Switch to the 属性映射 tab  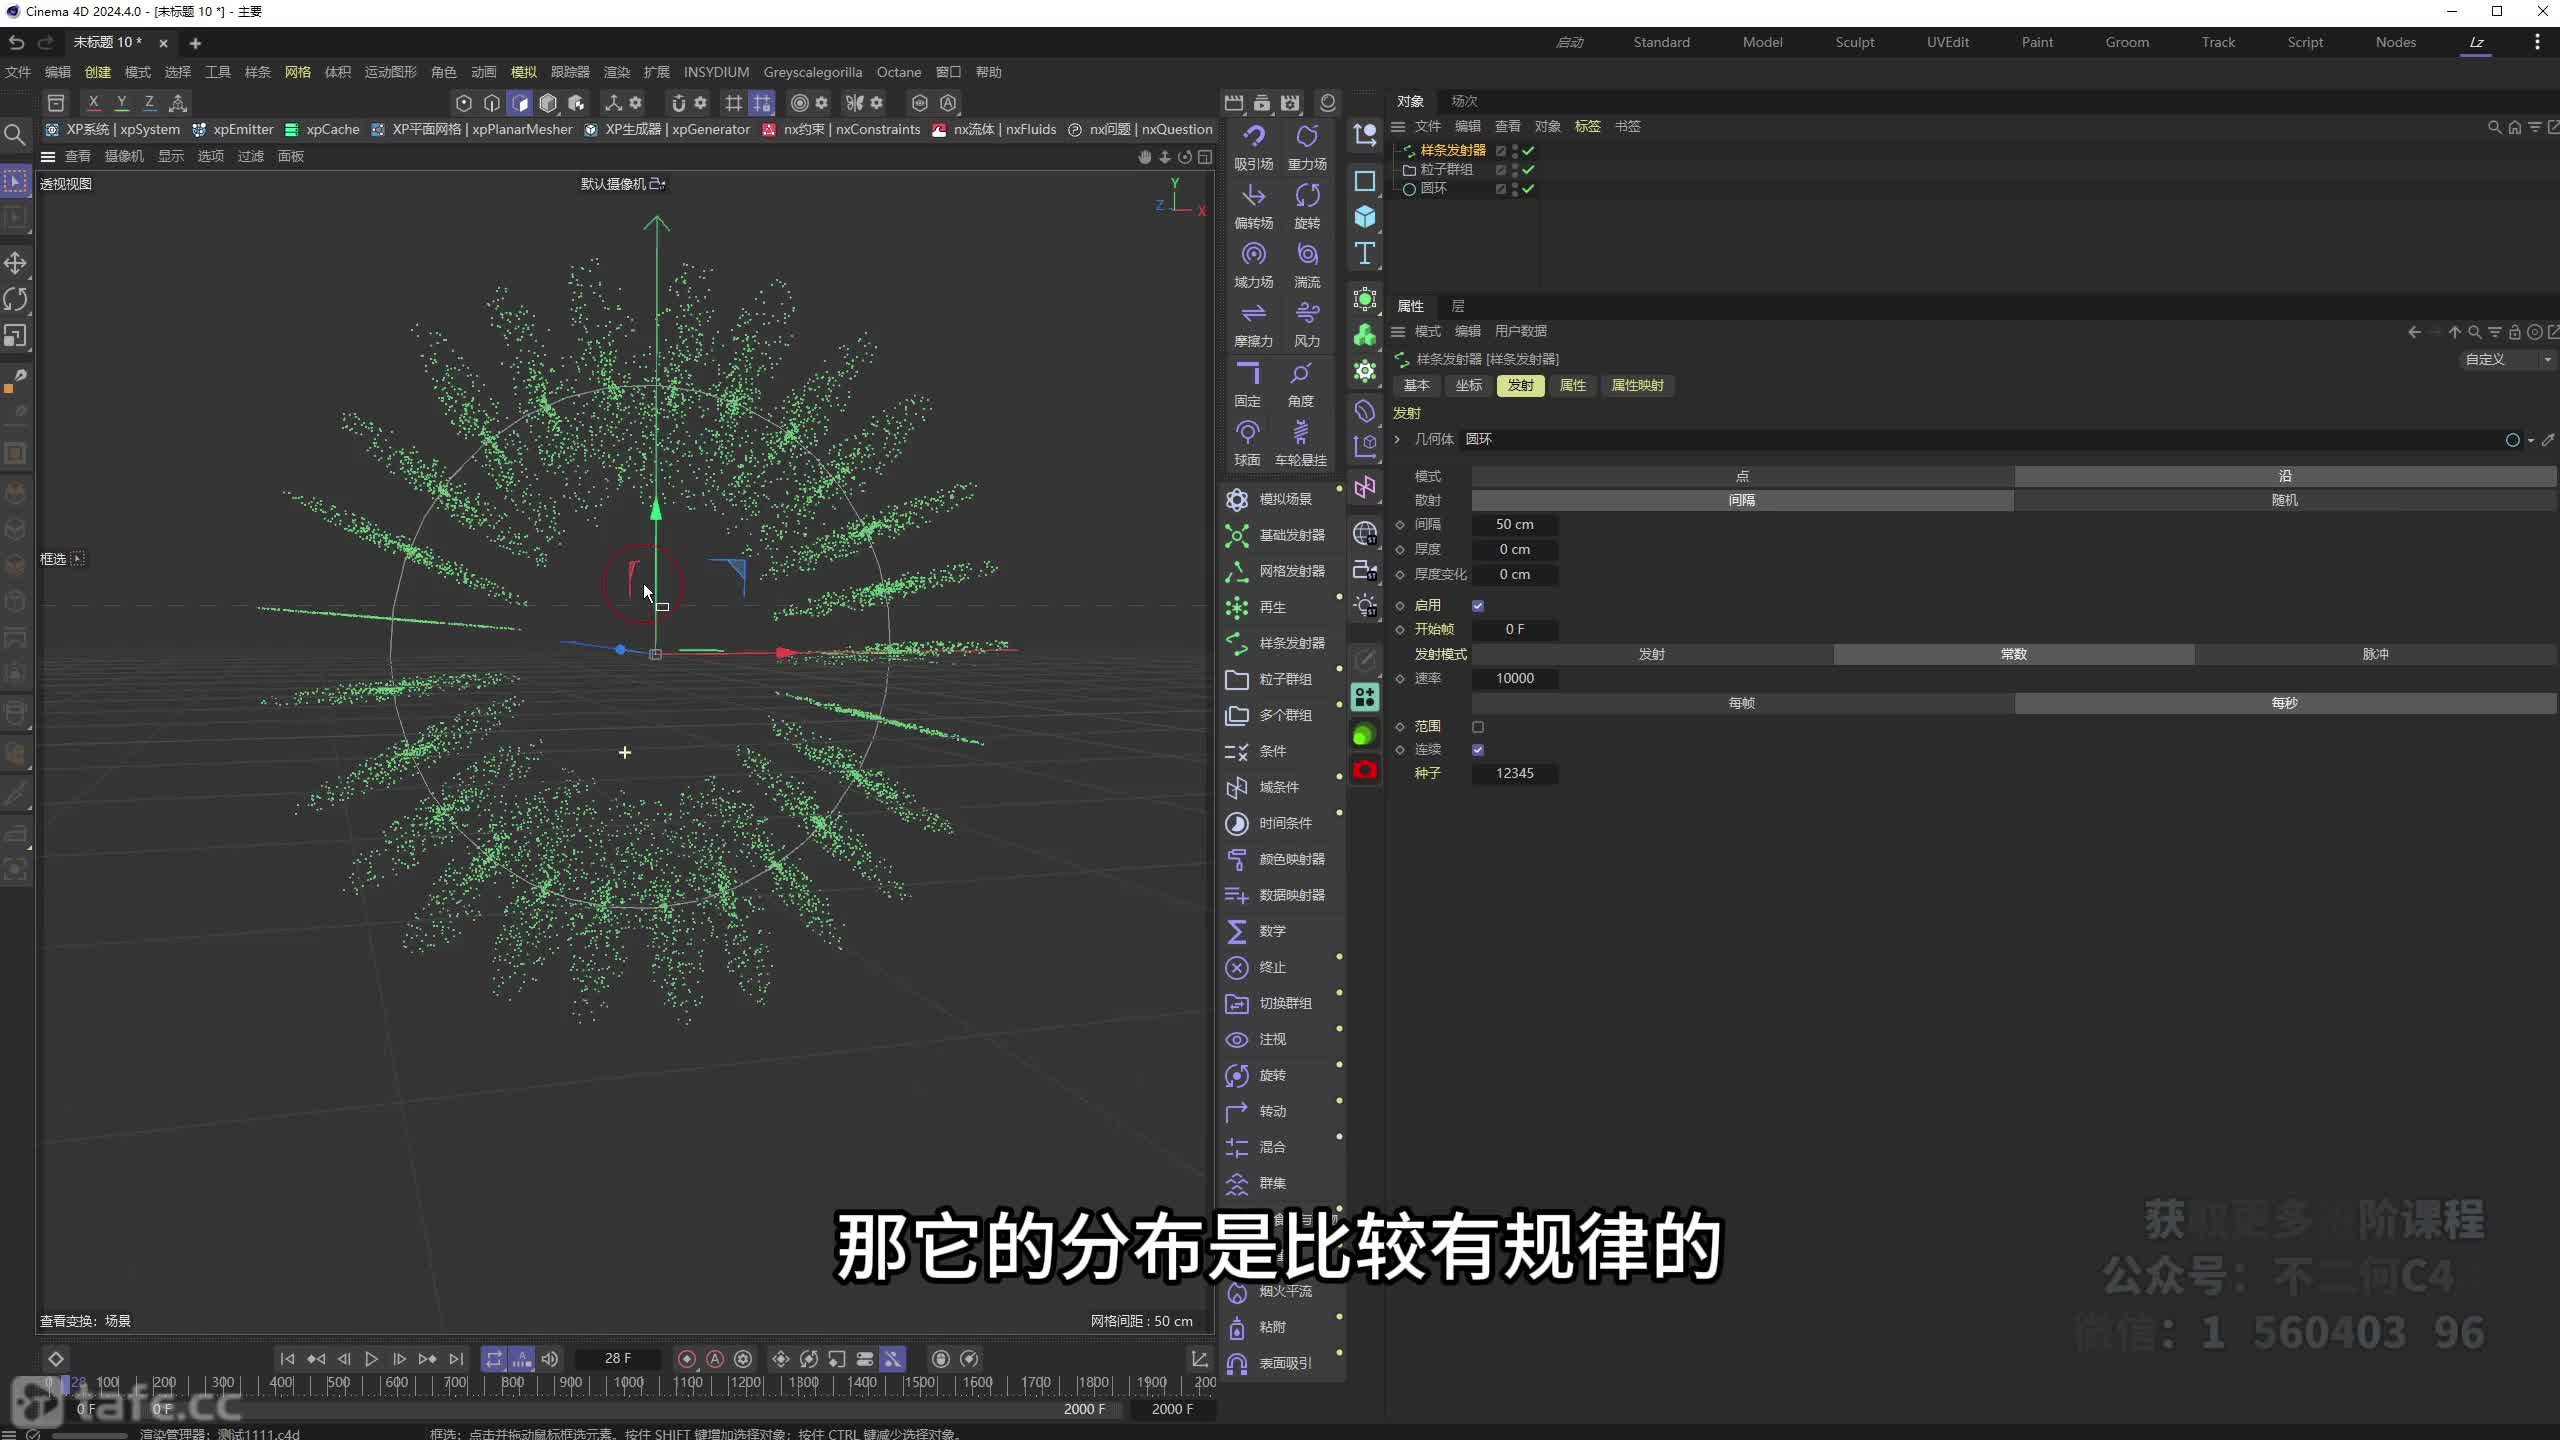point(1637,385)
